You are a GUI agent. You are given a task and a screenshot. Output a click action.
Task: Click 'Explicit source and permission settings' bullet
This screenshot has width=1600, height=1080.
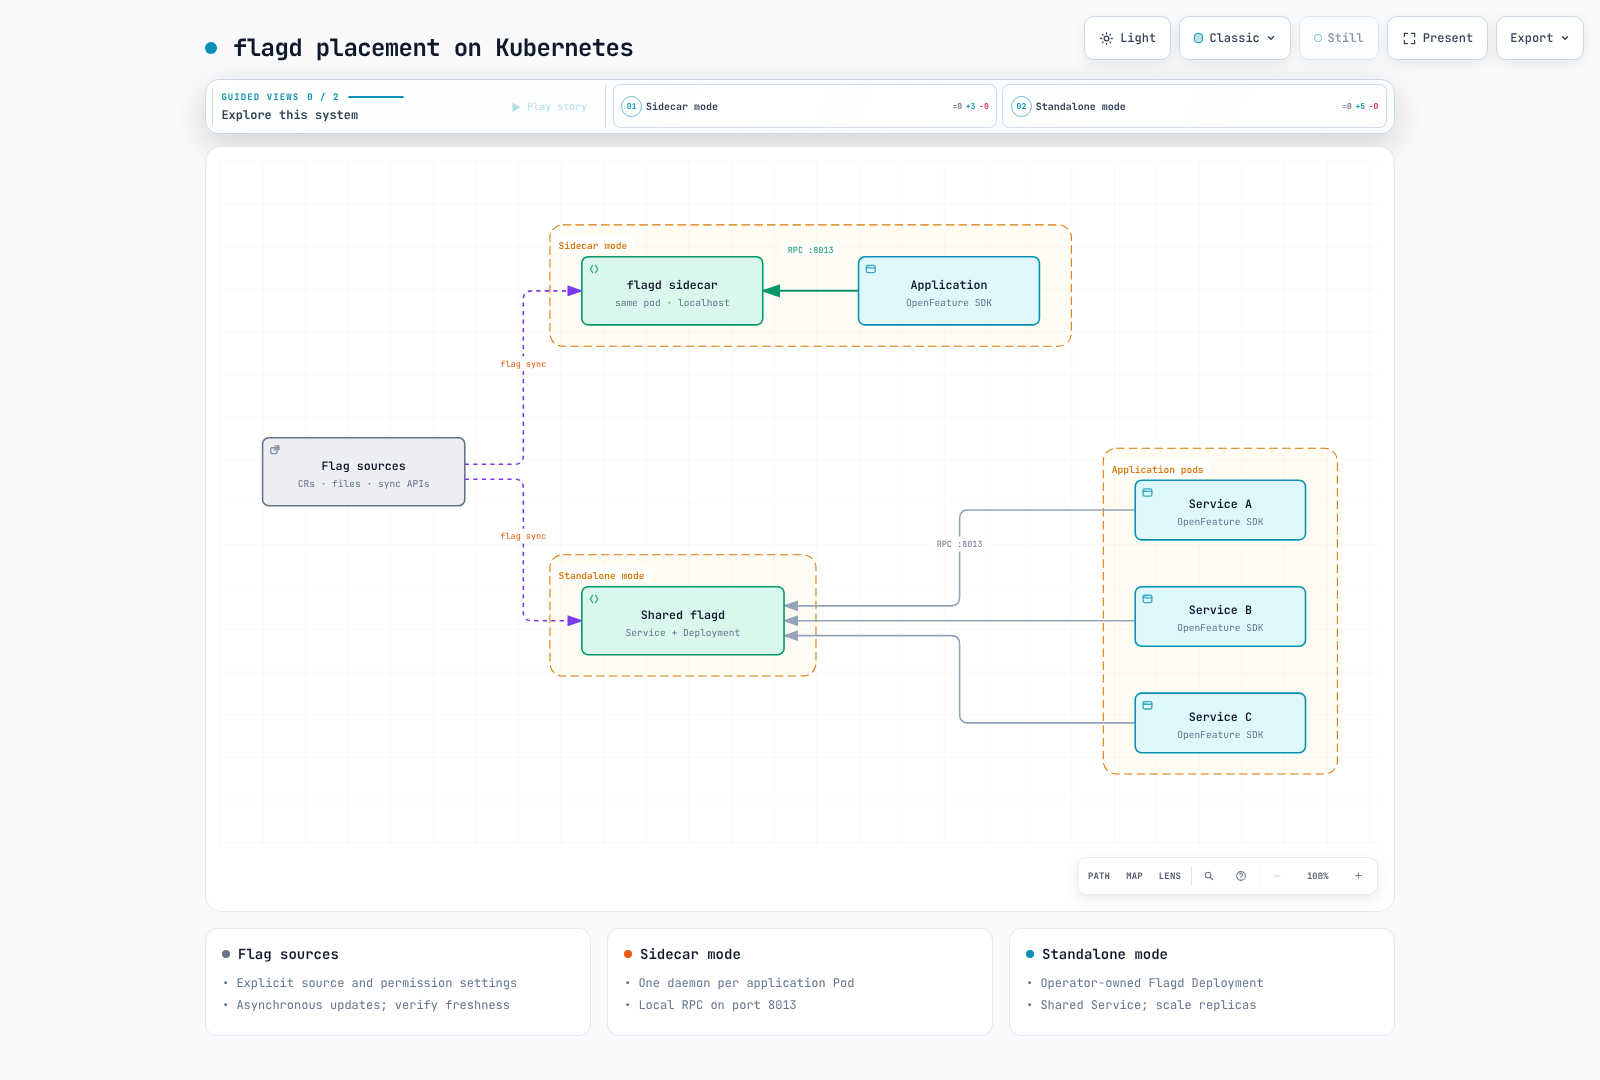pyautogui.click(x=377, y=983)
